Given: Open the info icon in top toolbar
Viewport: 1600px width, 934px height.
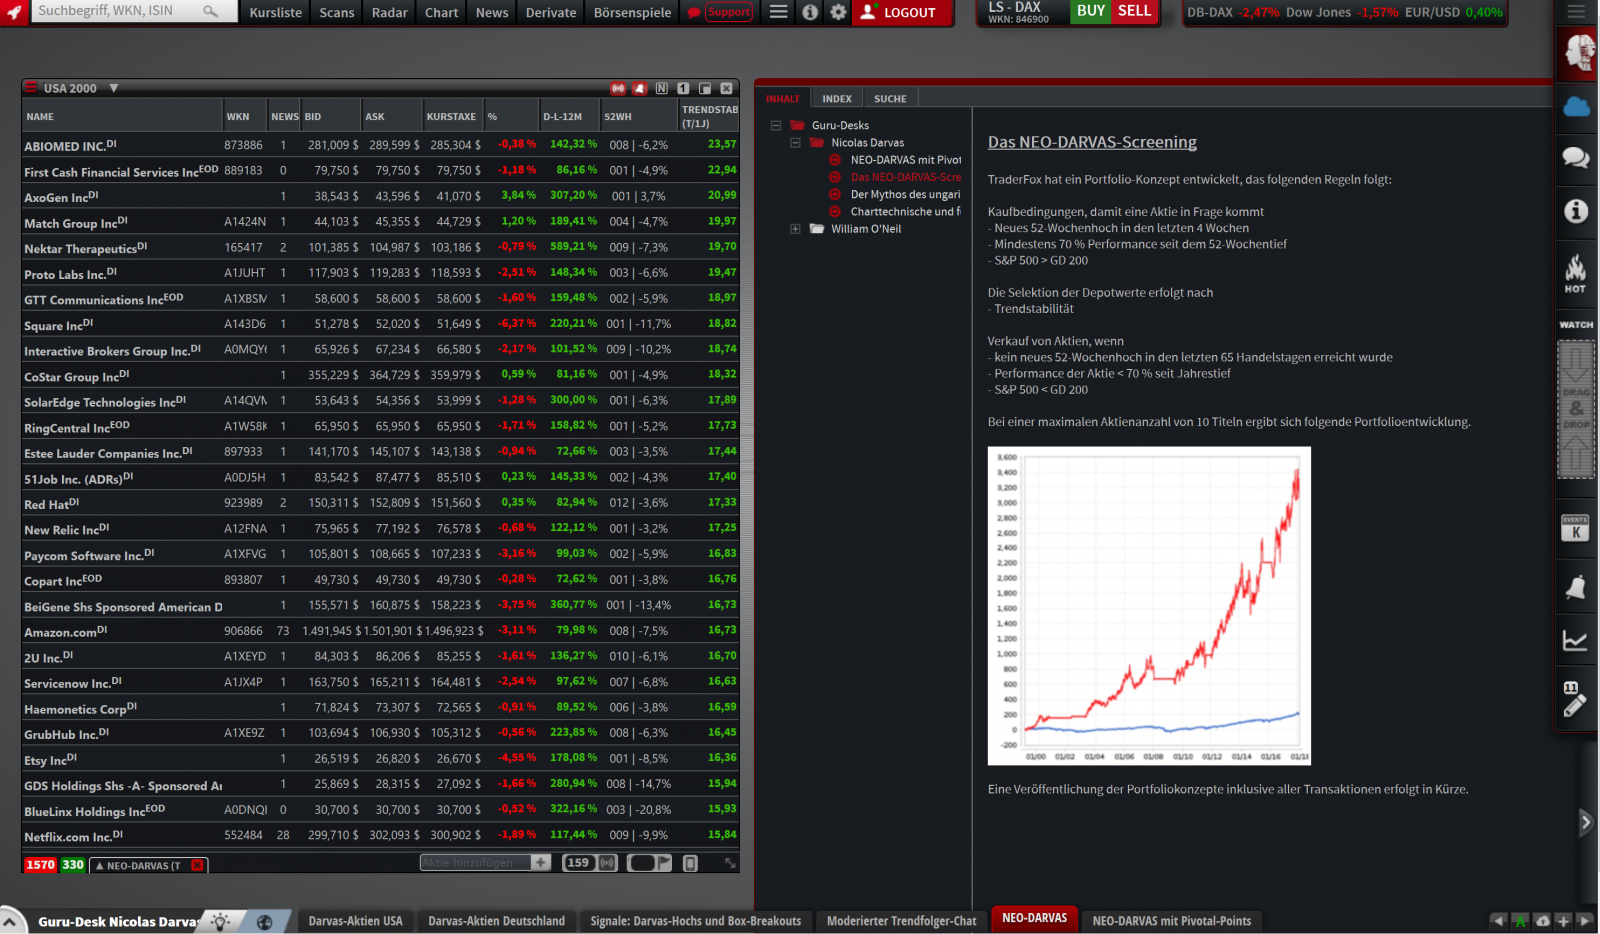Looking at the screenshot, I should tap(810, 12).
